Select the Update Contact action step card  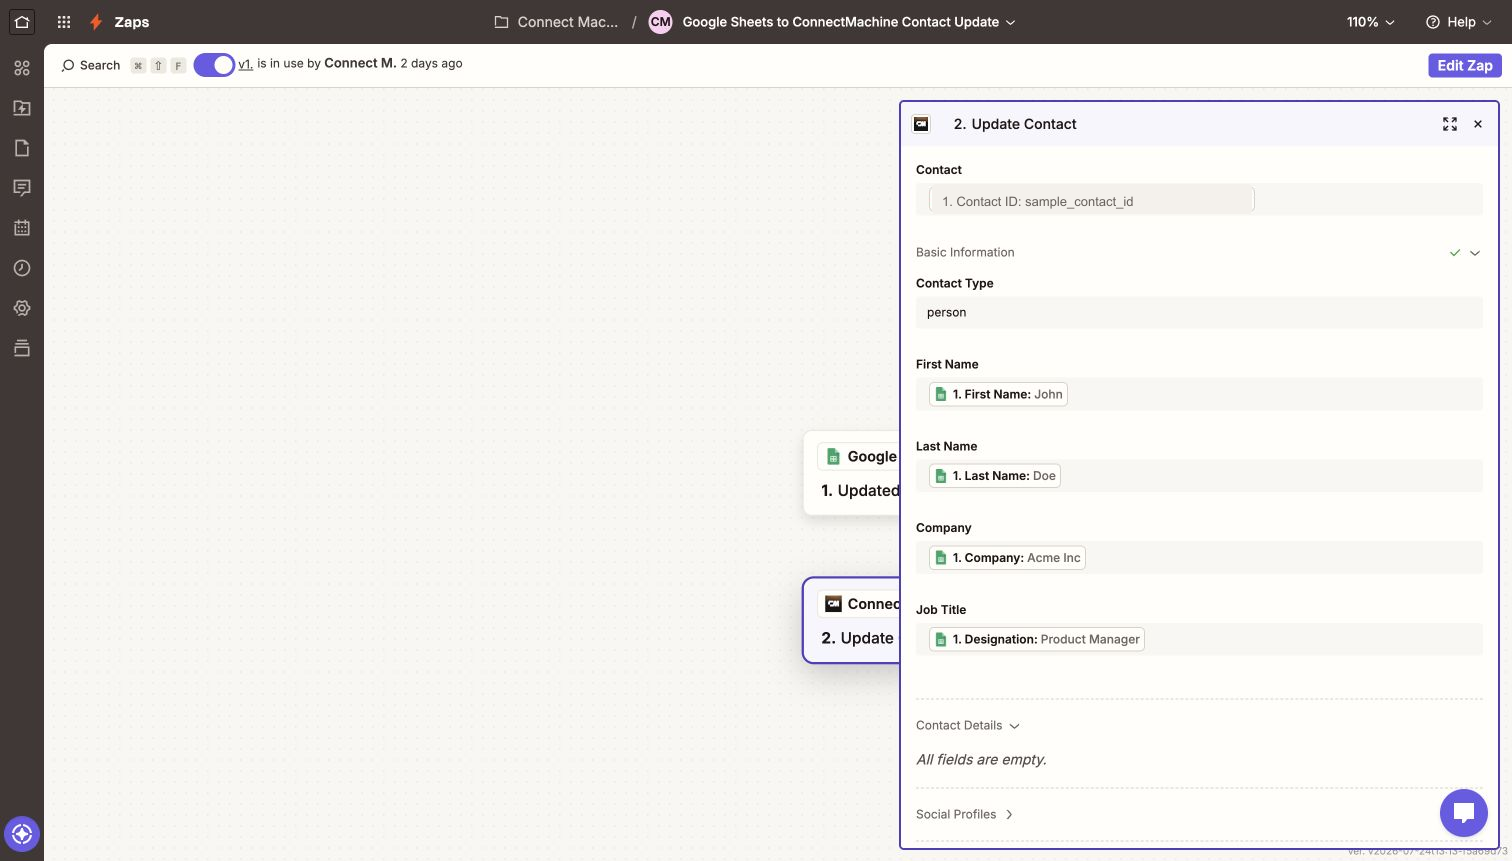[851, 621]
